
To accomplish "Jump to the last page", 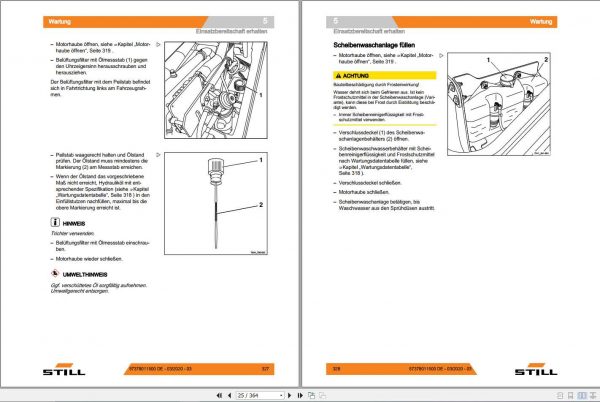I will 300,395.
